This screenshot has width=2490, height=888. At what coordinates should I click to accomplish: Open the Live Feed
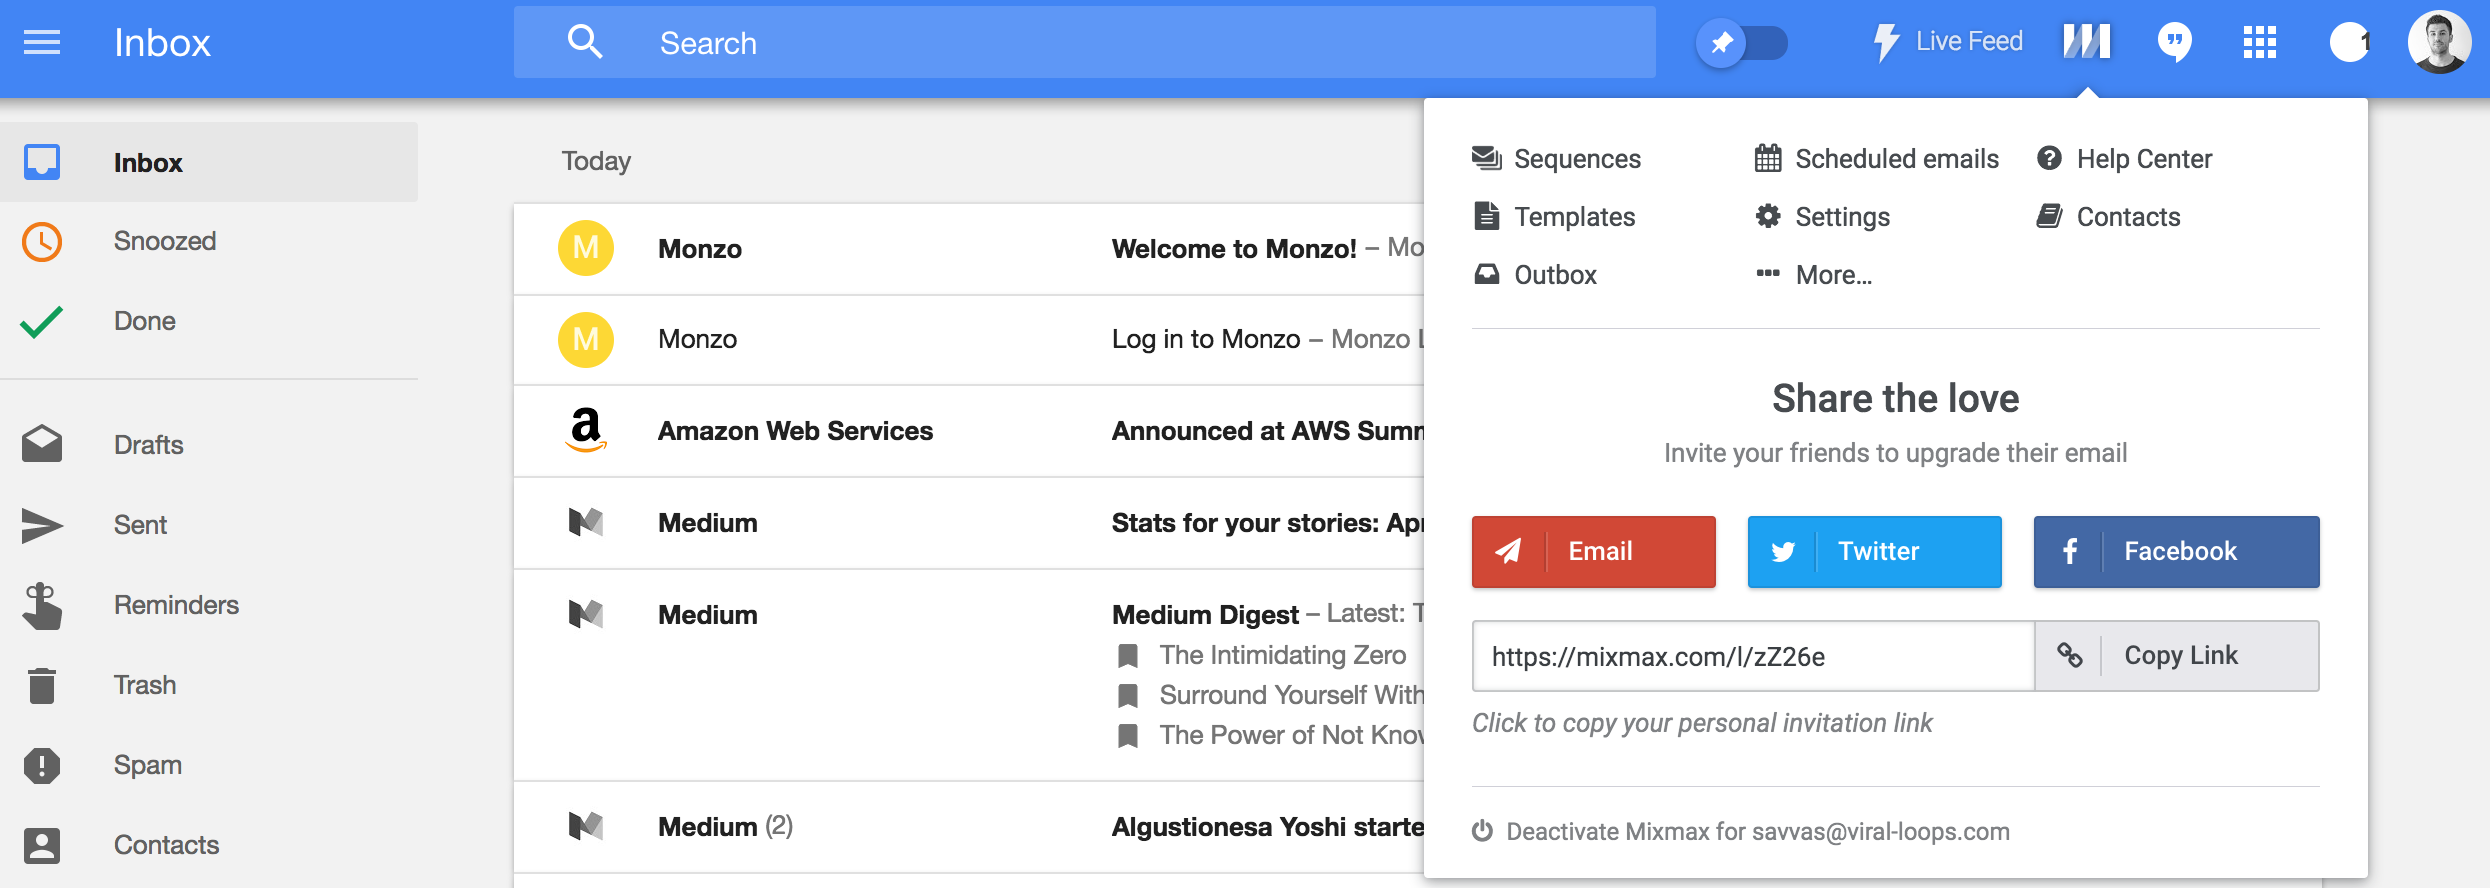(1947, 42)
